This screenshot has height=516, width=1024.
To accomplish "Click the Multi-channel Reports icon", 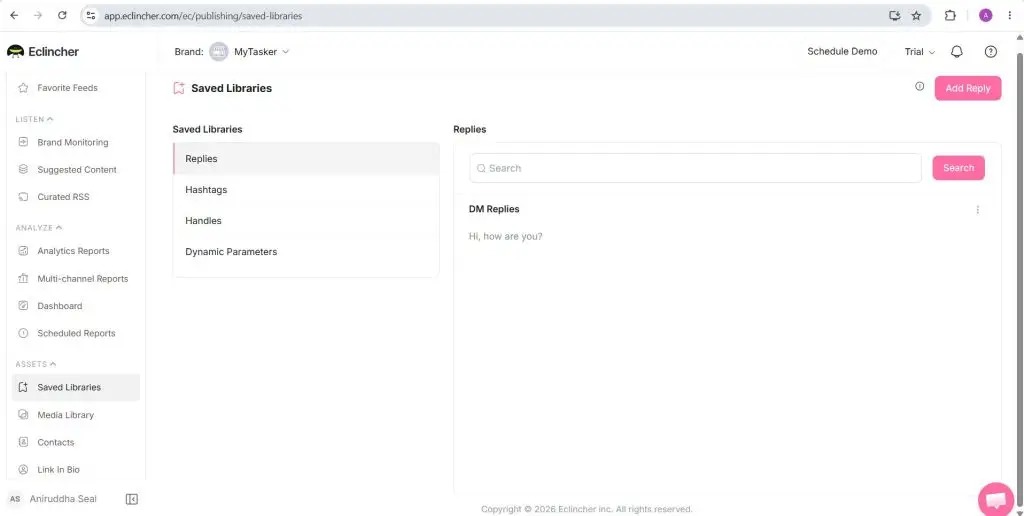I will 24,278.
